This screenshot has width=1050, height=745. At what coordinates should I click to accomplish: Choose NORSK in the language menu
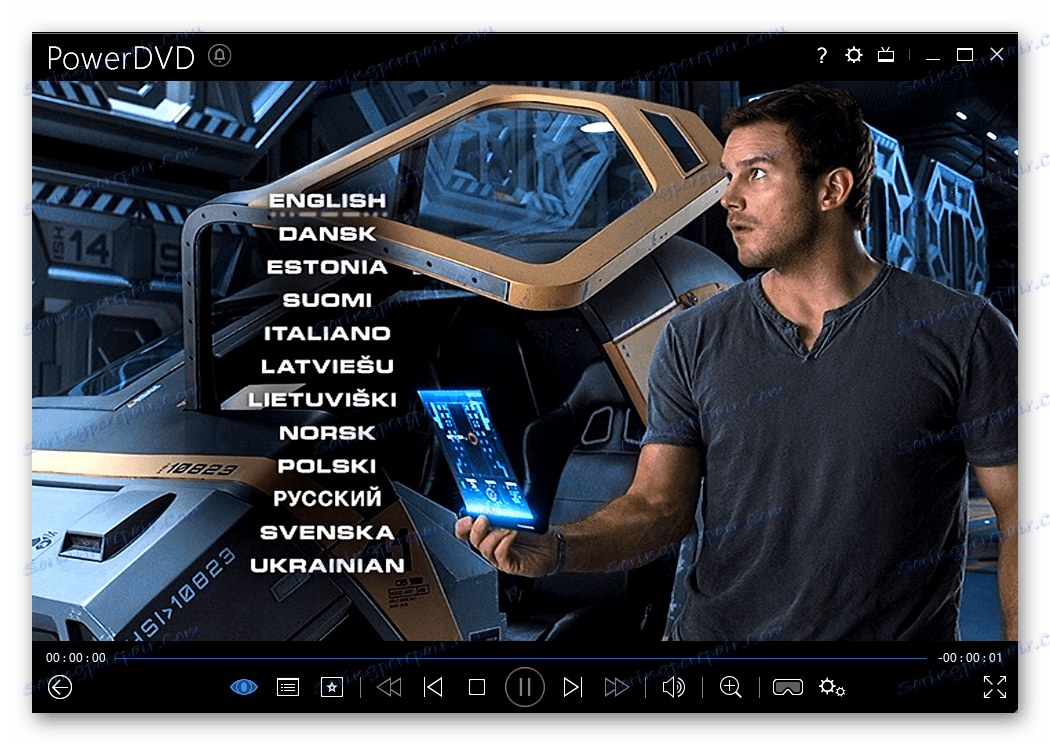327,433
